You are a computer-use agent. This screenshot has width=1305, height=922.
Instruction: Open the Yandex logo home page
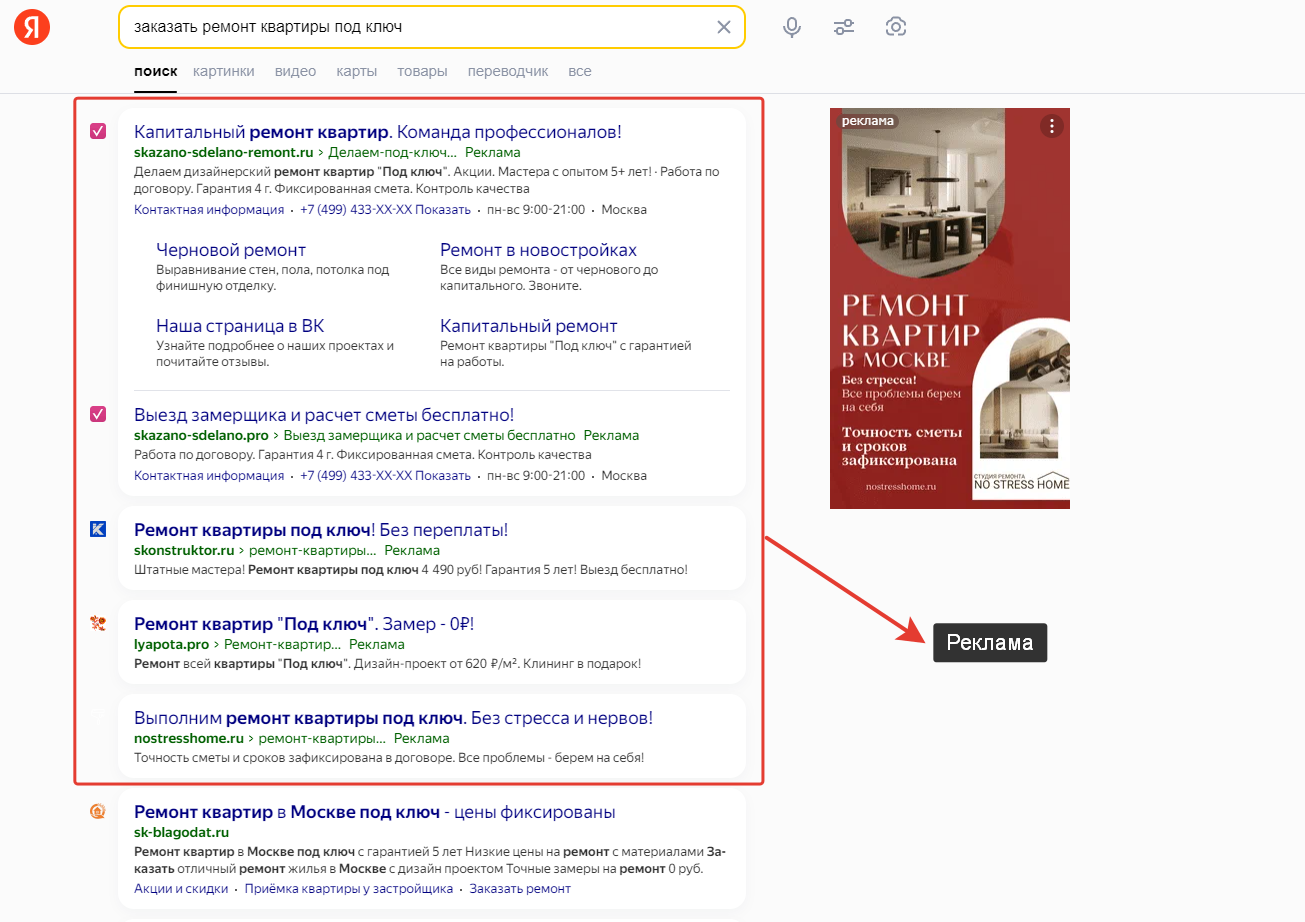coord(32,27)
